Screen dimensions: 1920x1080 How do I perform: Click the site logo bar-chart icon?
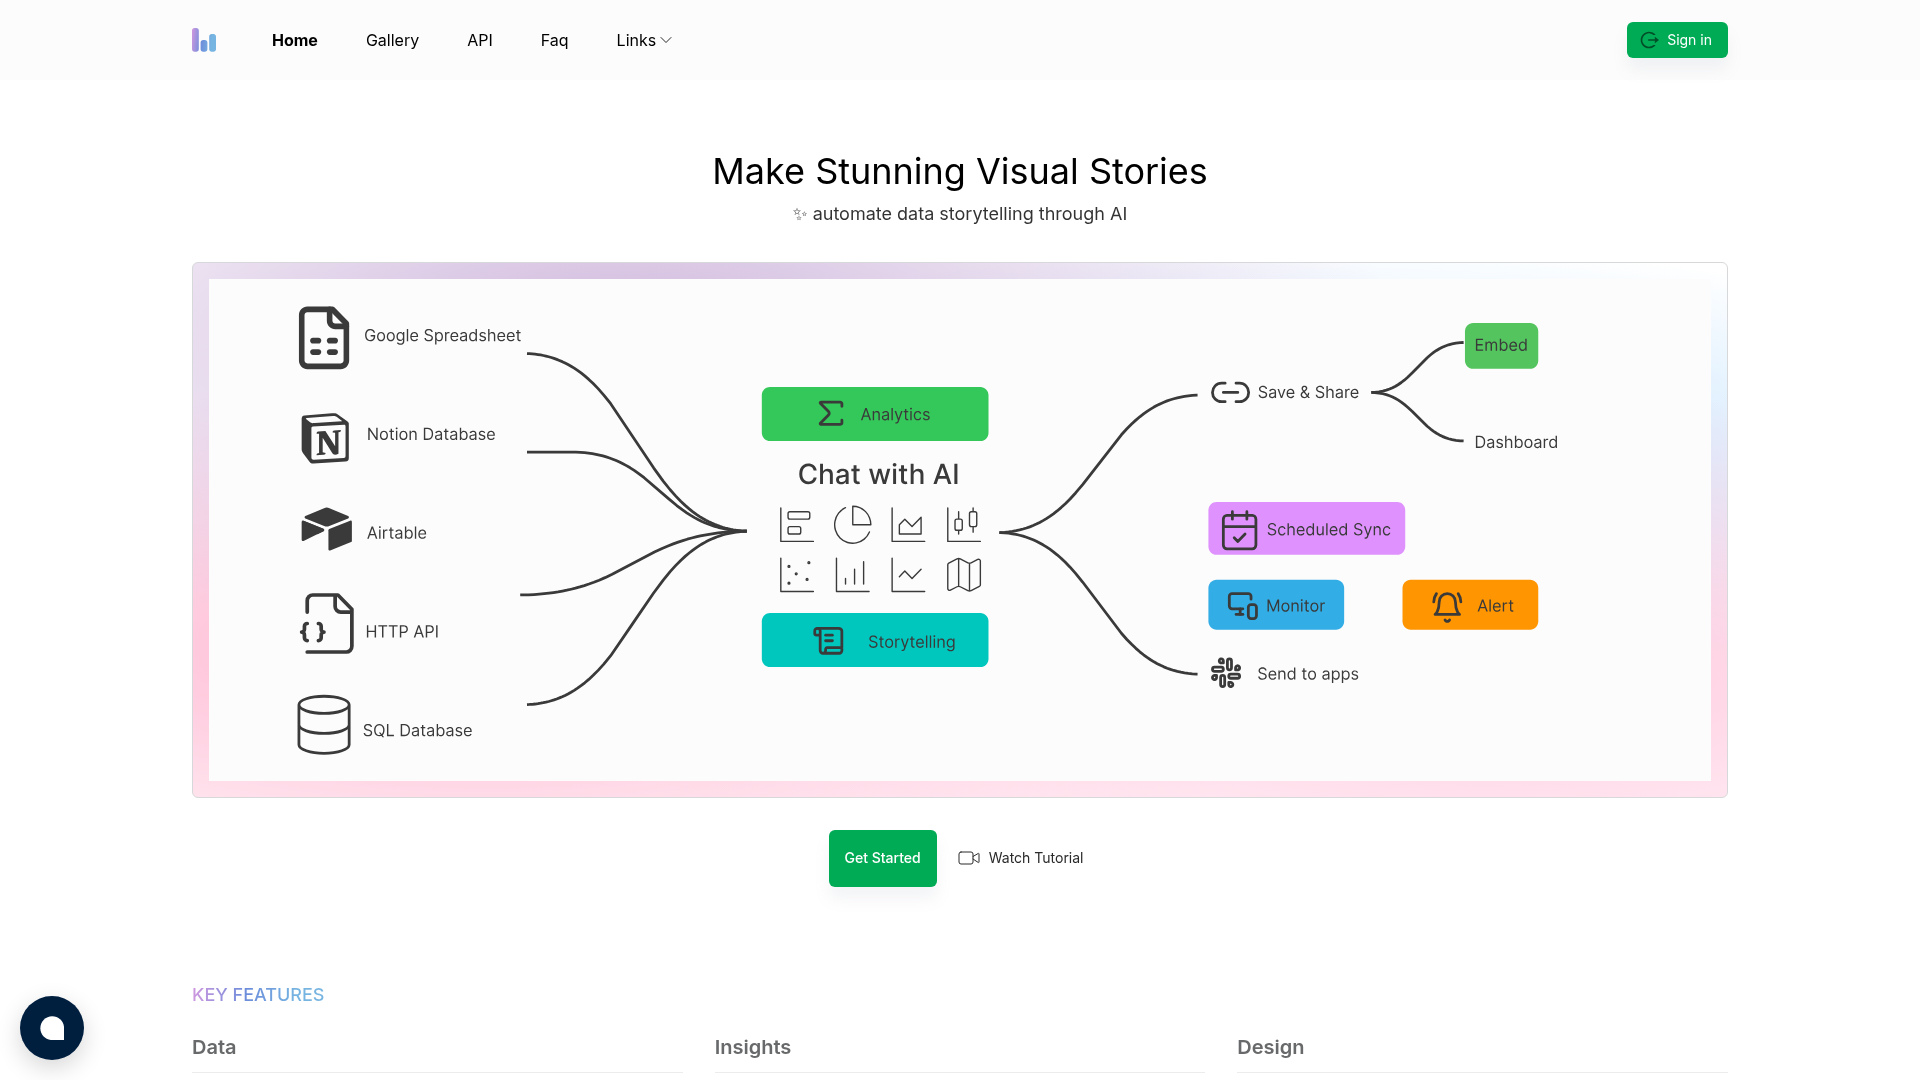tap(204, 40)
